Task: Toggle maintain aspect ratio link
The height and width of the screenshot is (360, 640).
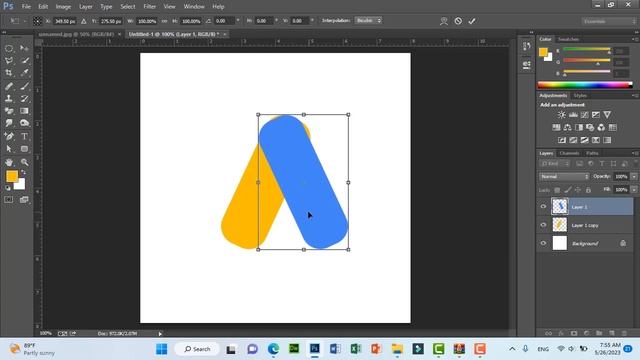Action: point(164,21)
